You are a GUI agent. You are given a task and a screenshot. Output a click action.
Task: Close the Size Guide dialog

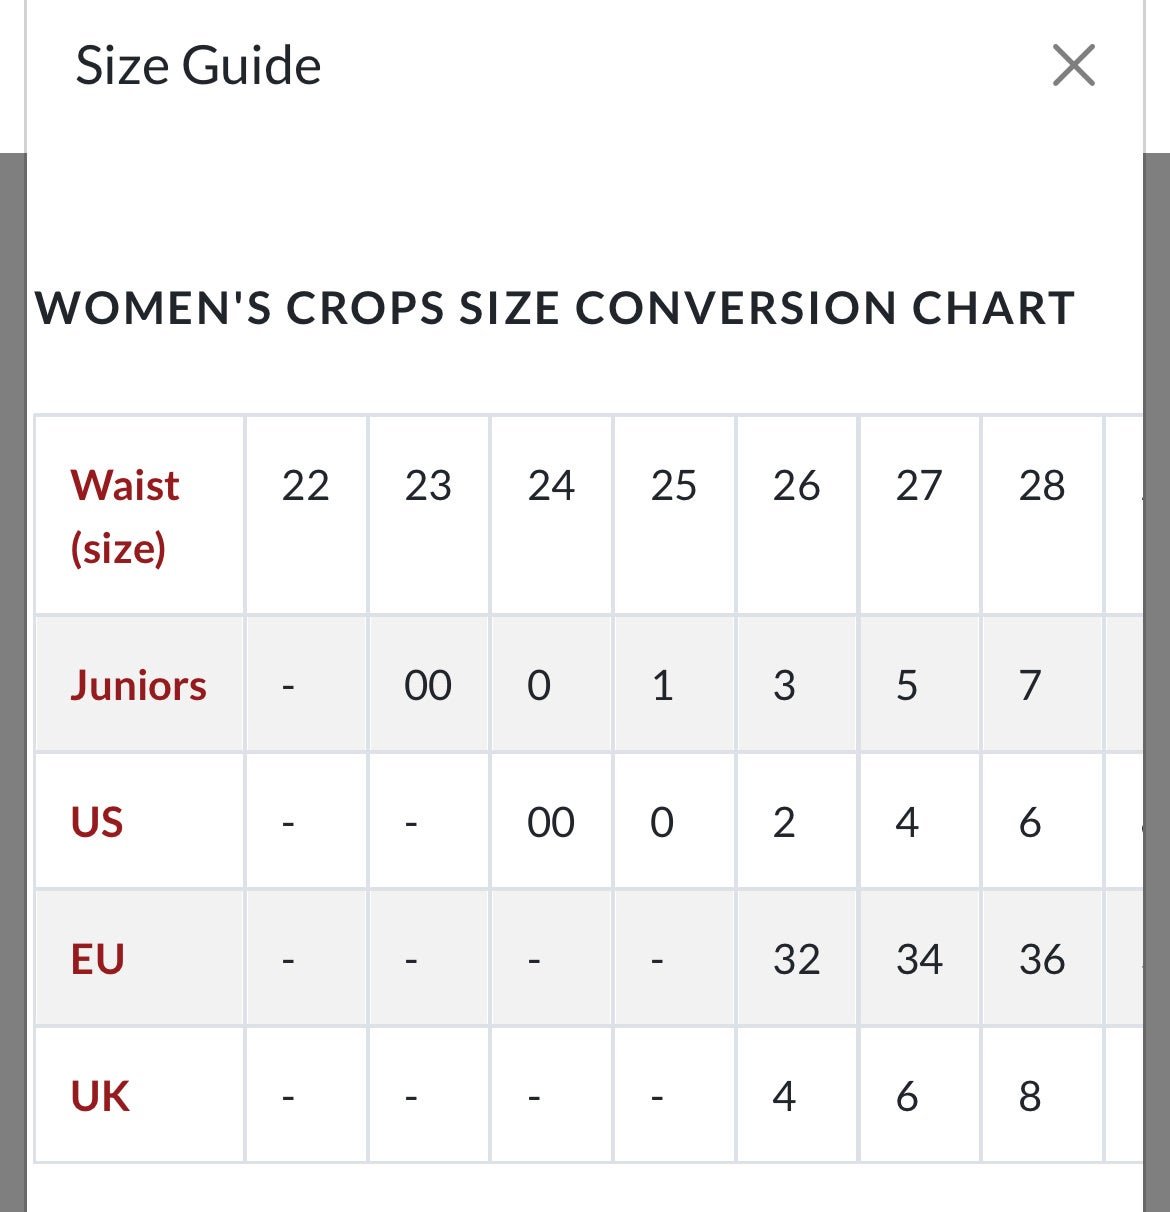tap(1074, 66)
